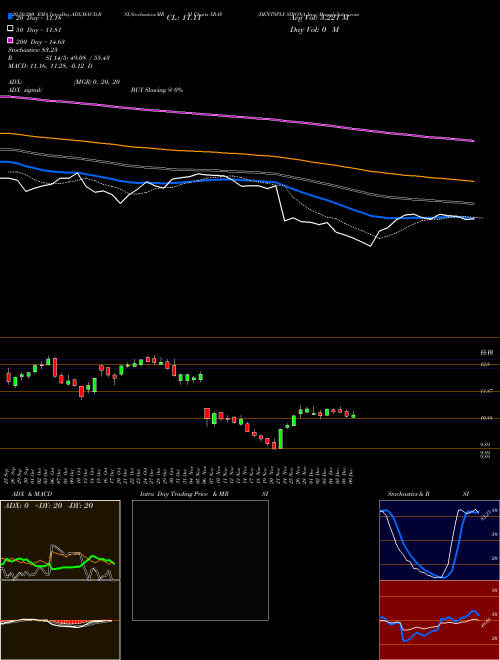Image resolution: width=500 pixels, height=660 pixels.
Task: Click the SI 14/3: 49.08 / 55.43 reading
Action: [x=77, y=58]
